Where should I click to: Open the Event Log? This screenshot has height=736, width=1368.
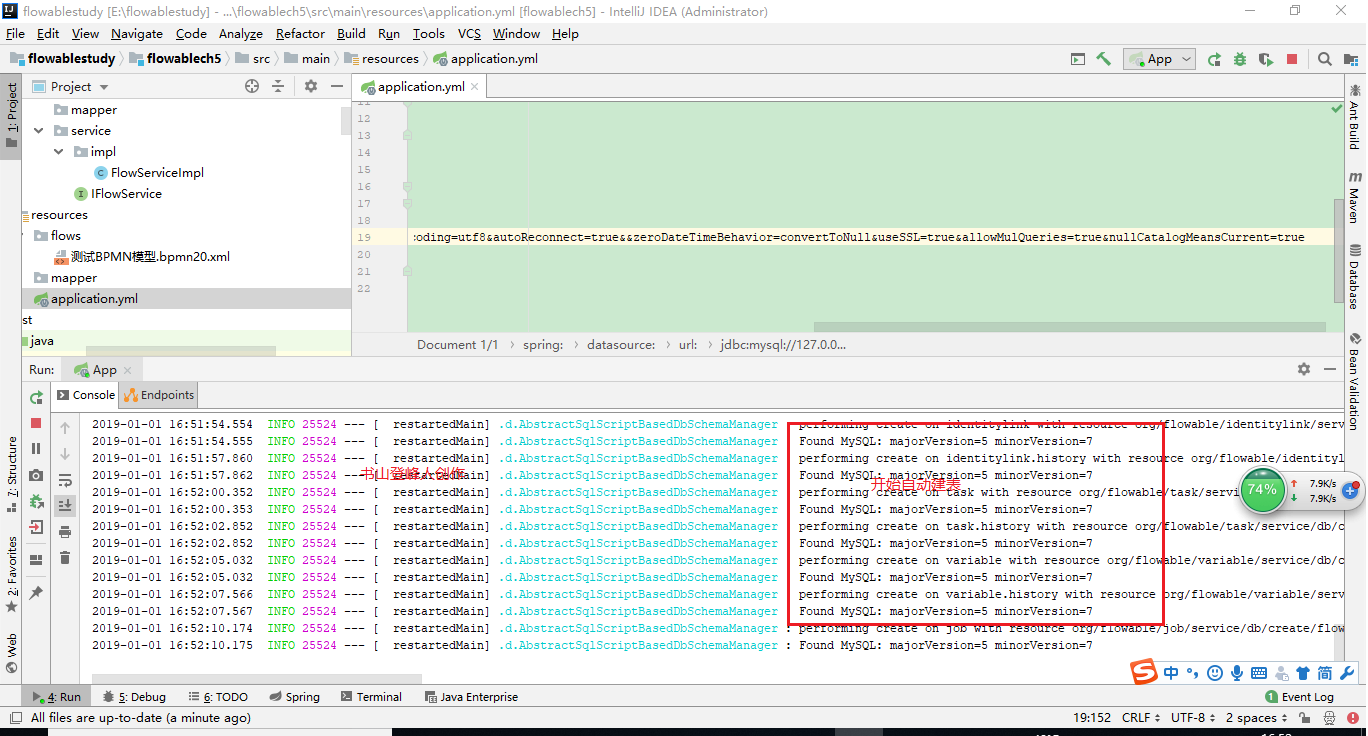click(x=1299, y=697)
